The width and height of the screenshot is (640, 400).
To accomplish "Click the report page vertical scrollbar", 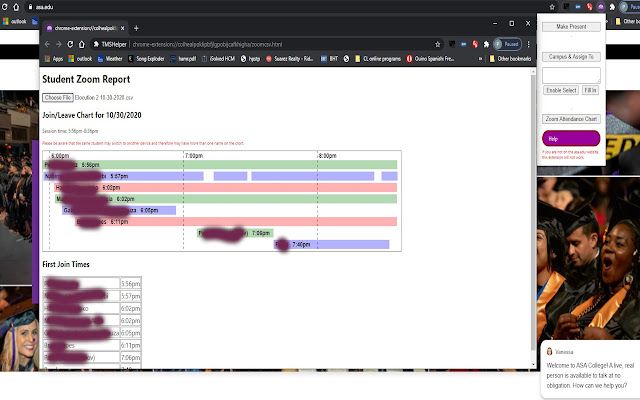I will coord(533,212).
